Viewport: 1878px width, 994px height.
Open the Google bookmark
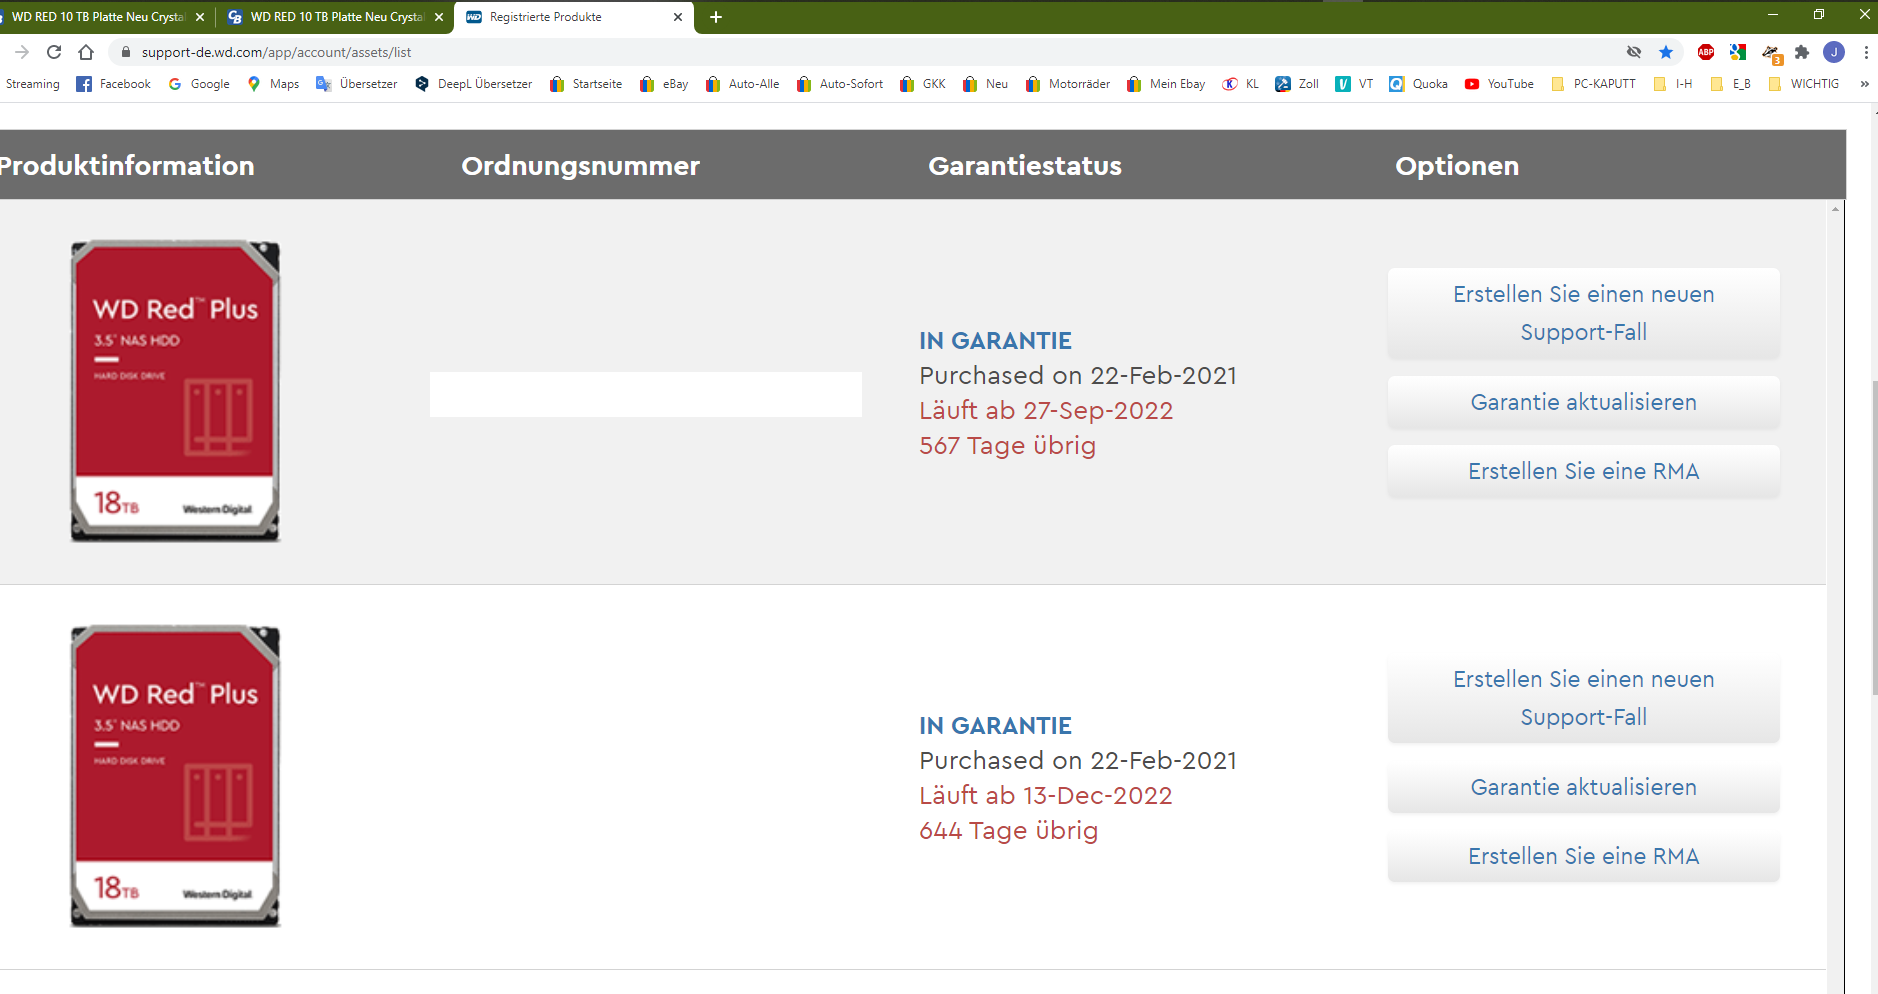[x=199, y=84]
